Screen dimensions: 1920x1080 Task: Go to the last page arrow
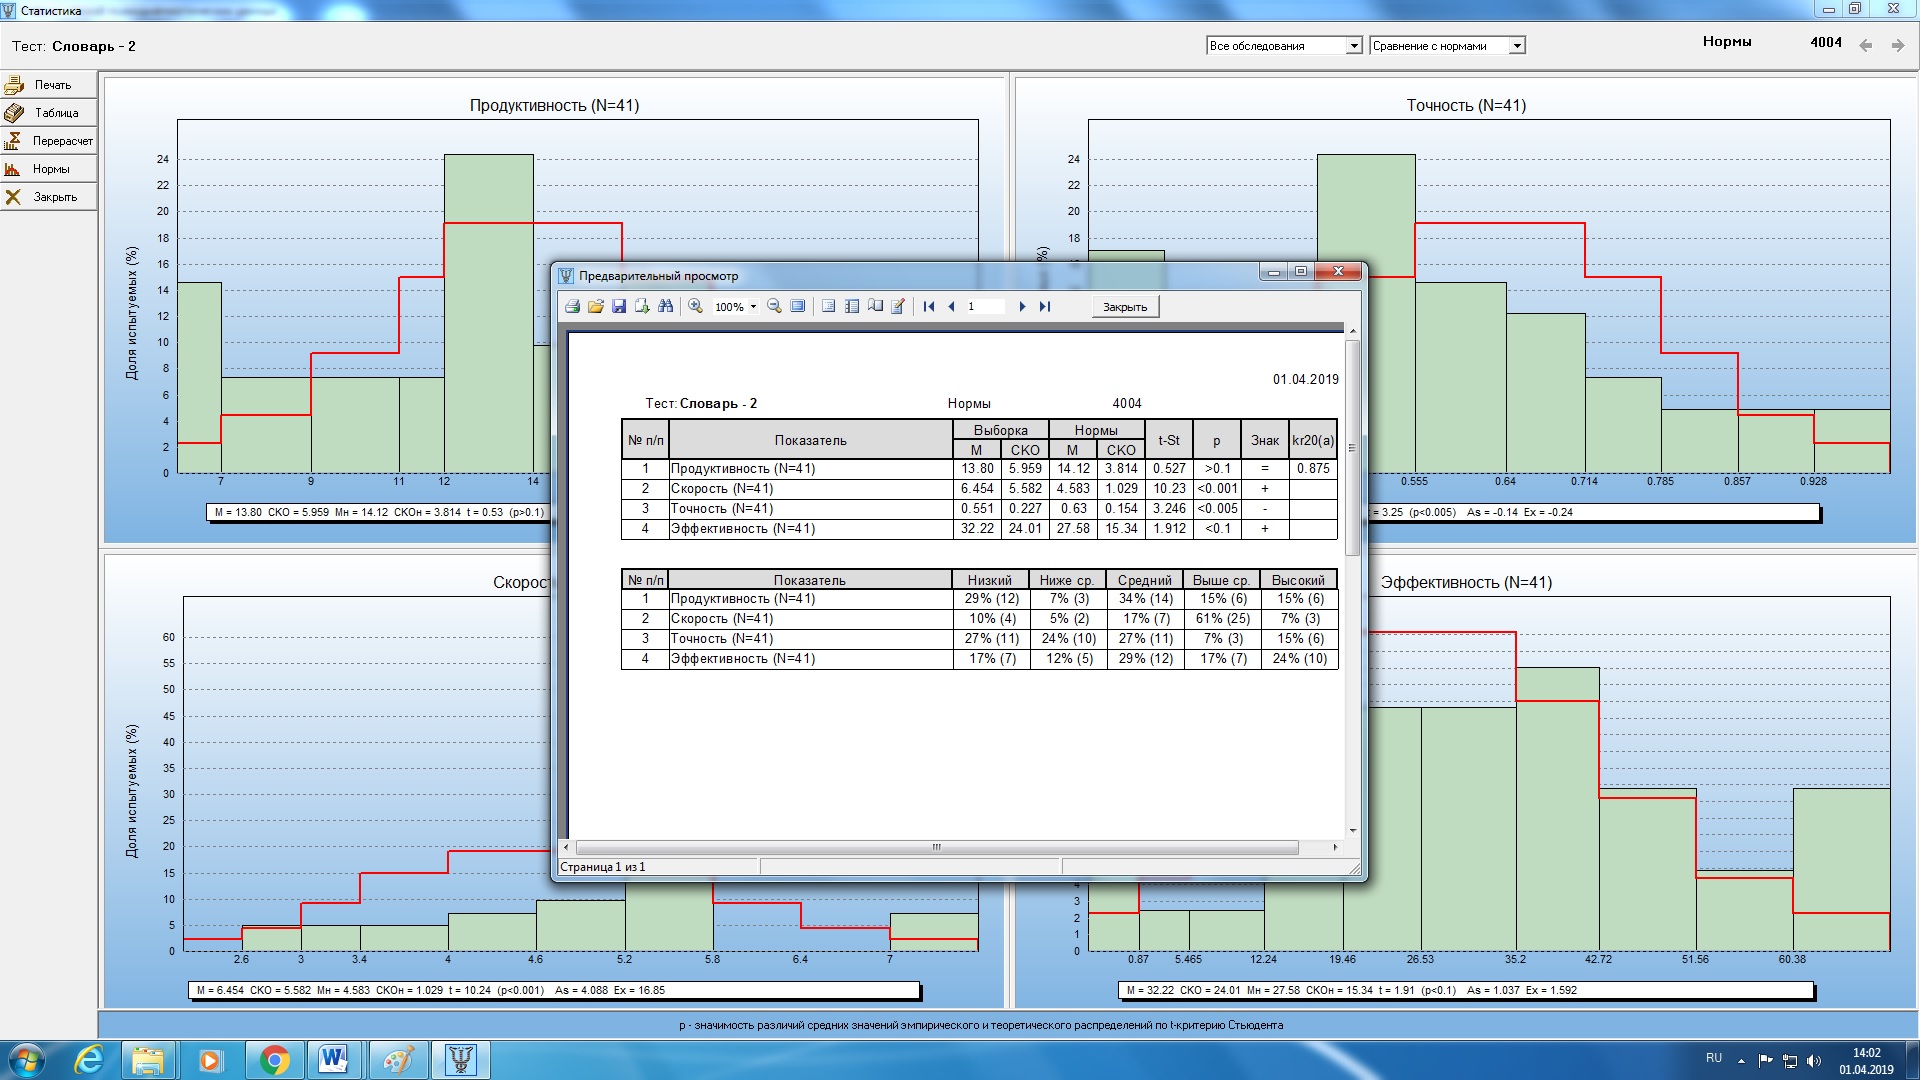(x=1045, y=307)
